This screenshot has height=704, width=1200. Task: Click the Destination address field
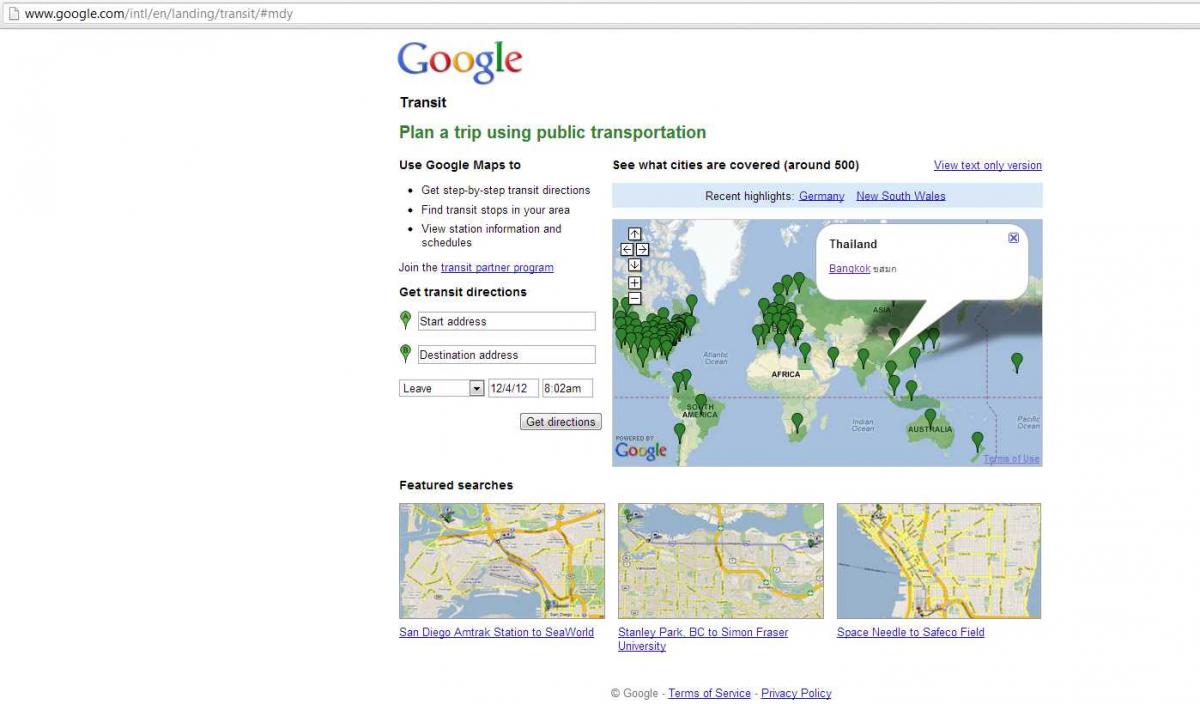(x=506, y=355)
